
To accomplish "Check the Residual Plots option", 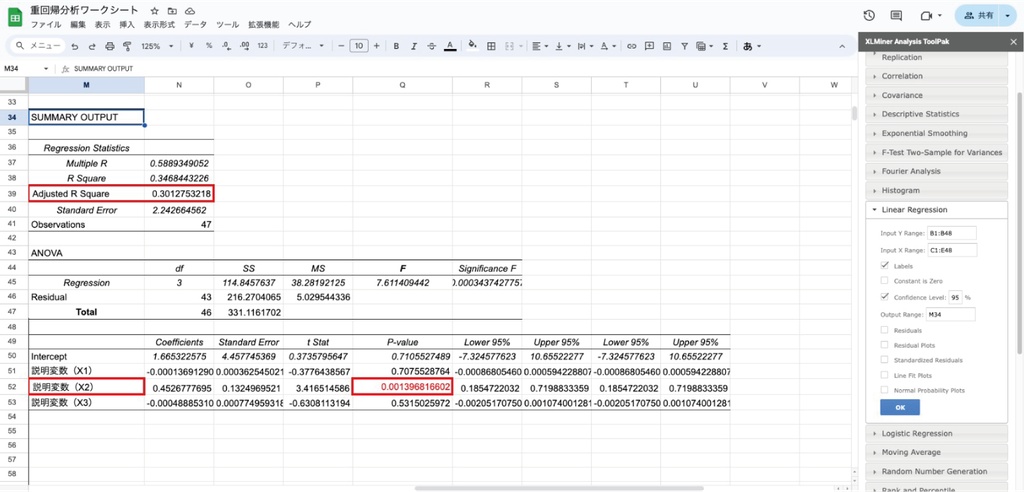I will pyautogui.click(x=884, y=344).
